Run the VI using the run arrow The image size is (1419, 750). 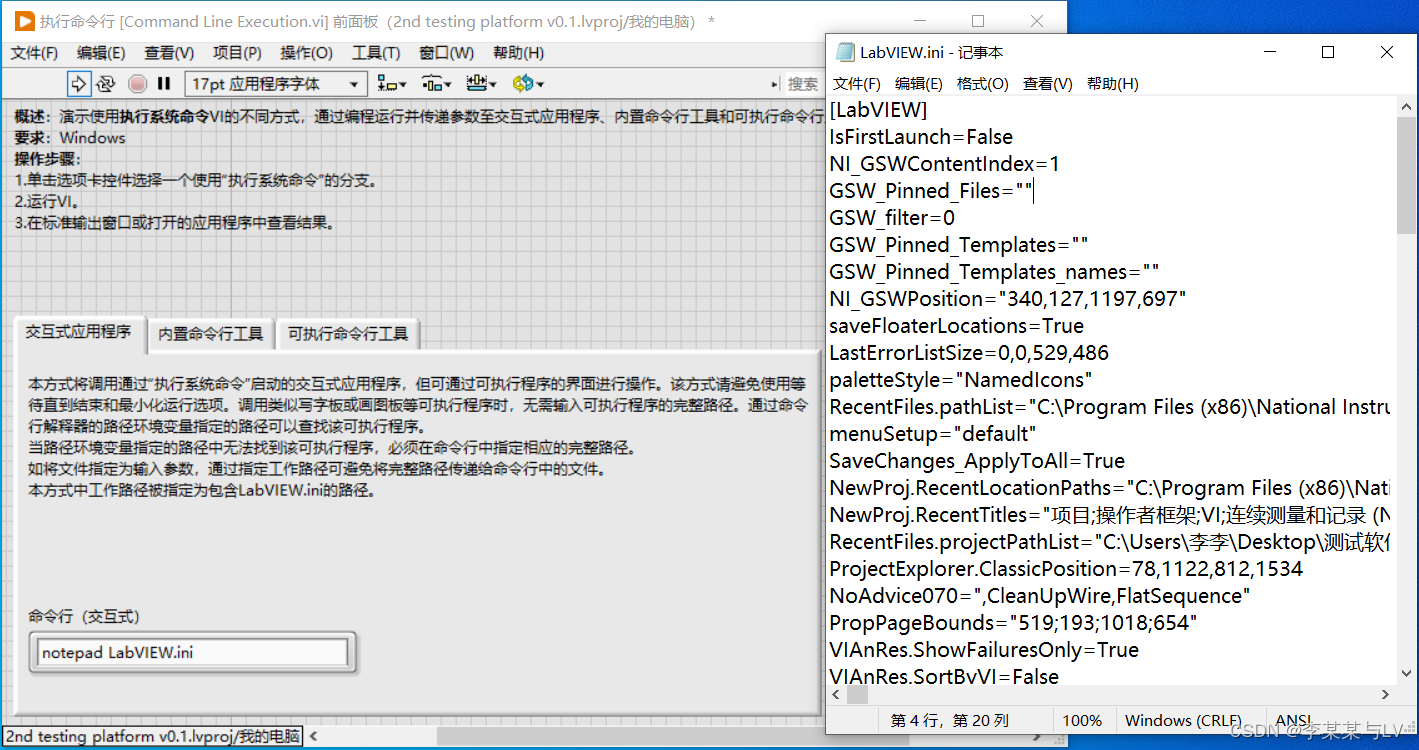coord(79,83)
